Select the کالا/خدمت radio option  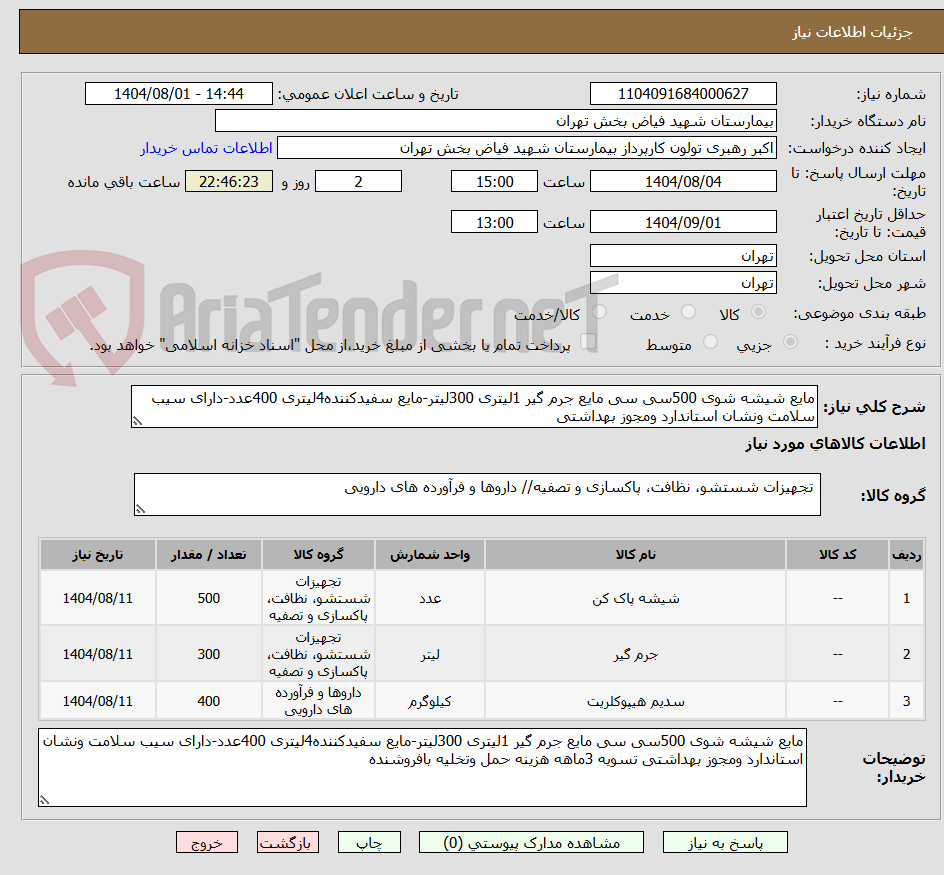pos(599,311)
